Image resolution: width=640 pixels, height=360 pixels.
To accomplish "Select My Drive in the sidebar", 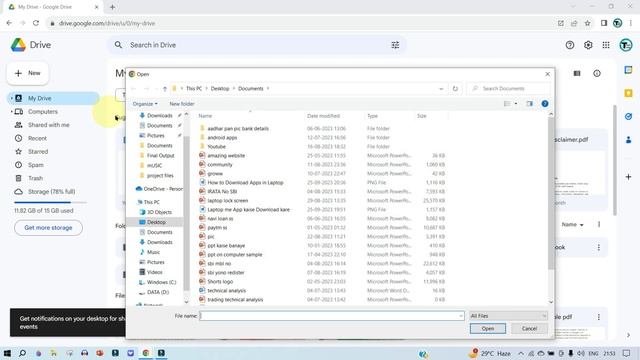I will click(x=53, y=98).
